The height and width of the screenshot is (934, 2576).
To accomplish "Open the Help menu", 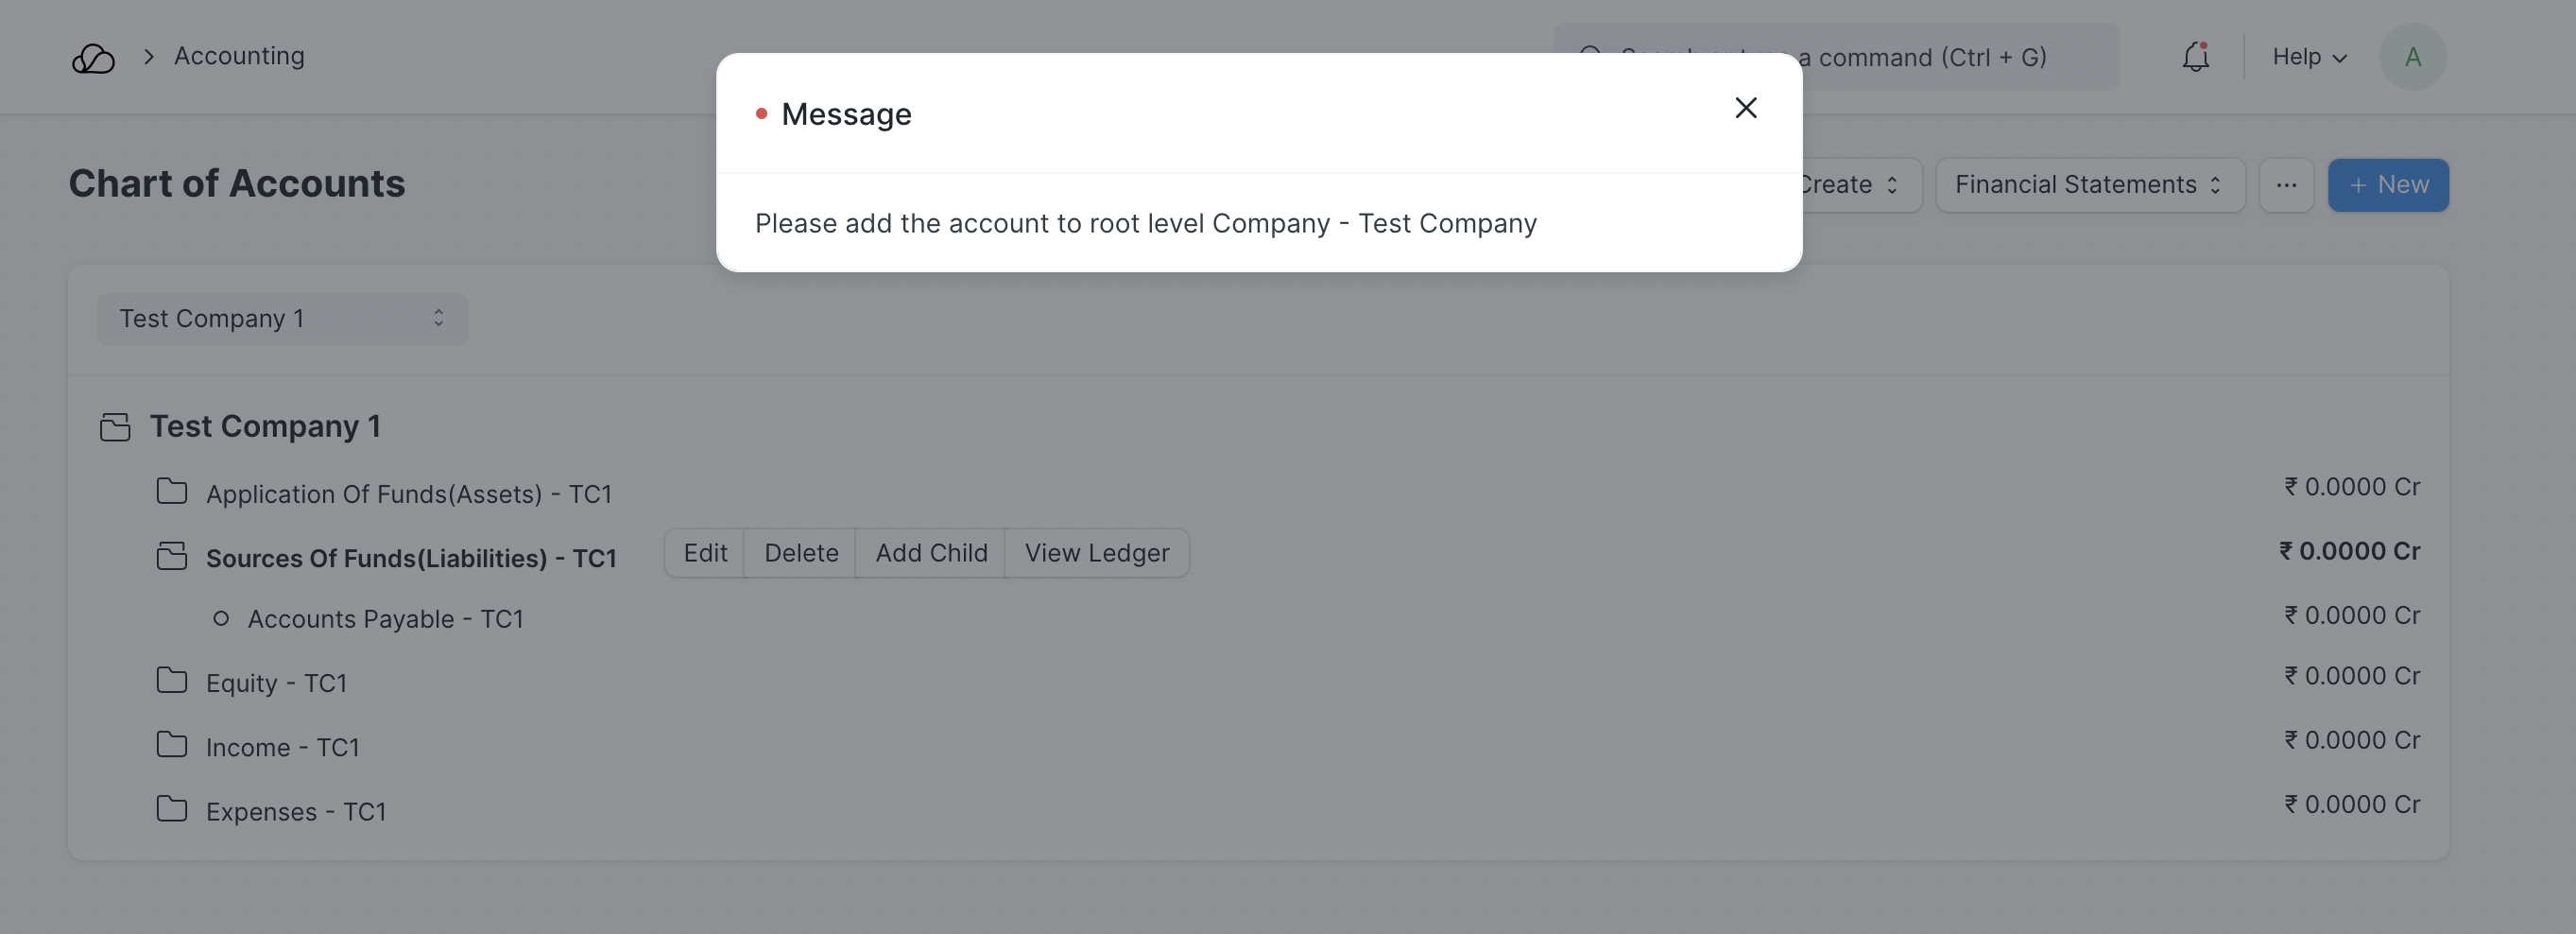I will coord(2308,57).
